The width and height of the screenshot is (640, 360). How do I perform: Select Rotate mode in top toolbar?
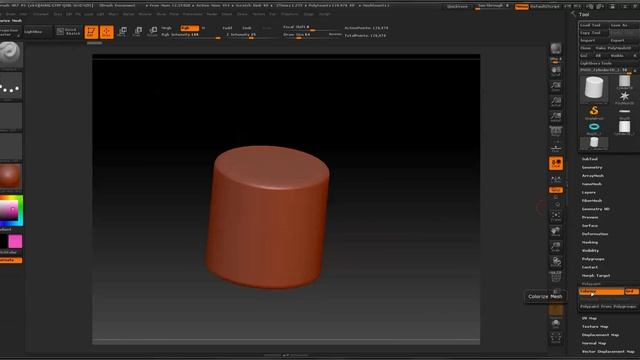(153, 31)
